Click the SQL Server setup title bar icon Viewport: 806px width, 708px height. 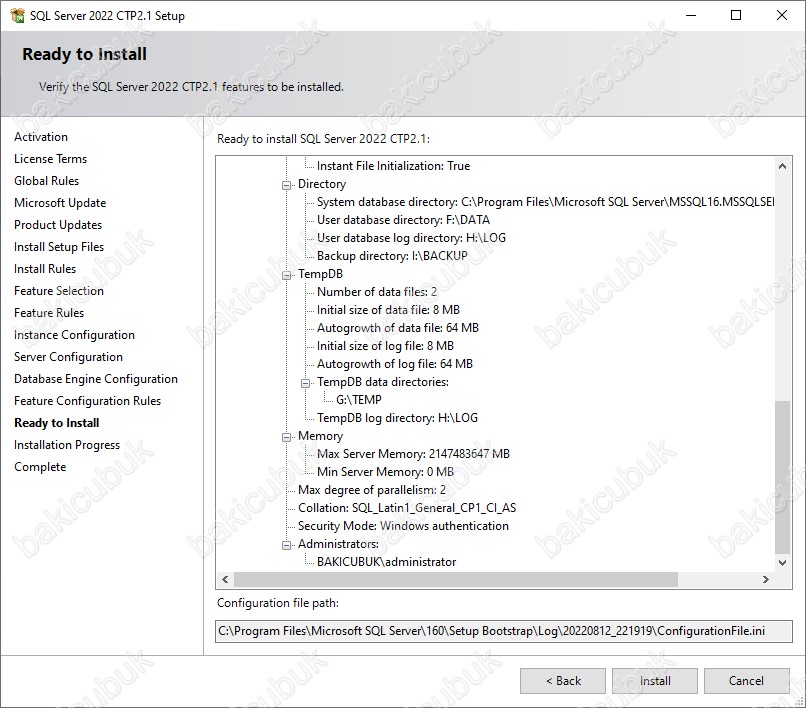tap(17, 15)
